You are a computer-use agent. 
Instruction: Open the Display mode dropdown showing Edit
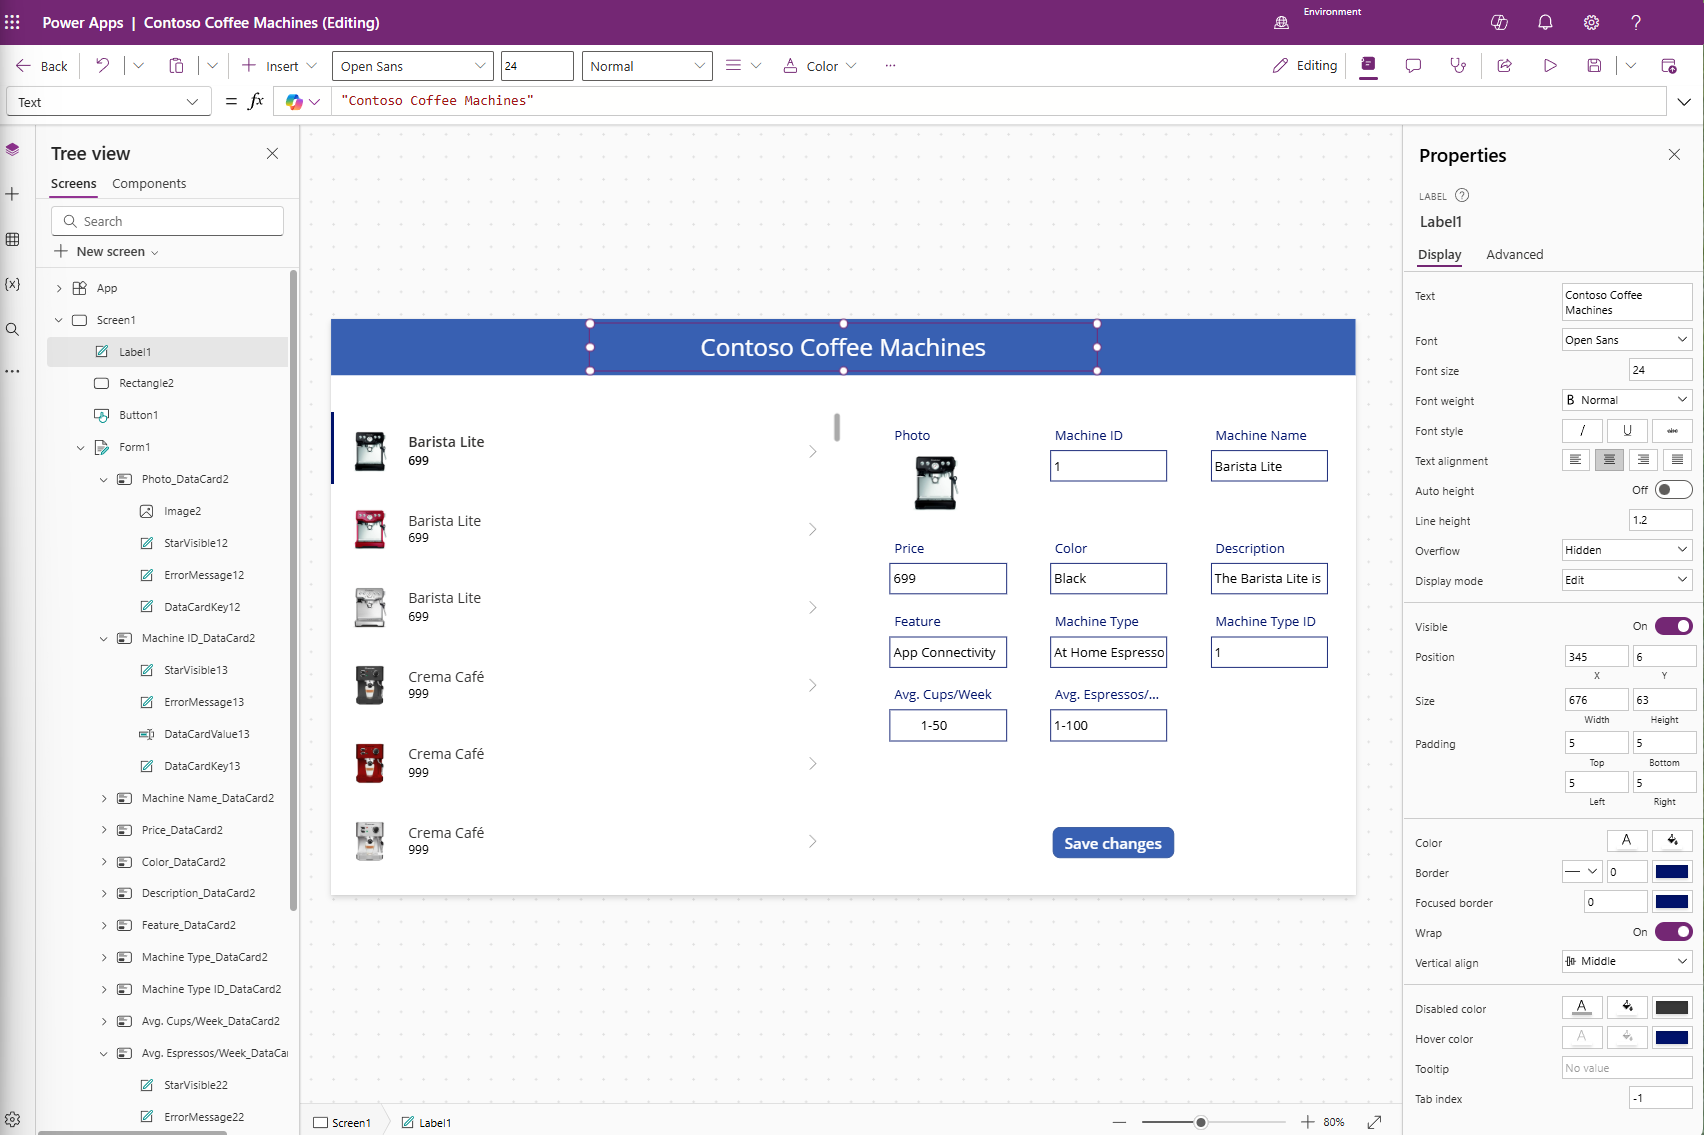coord(1627,580)
